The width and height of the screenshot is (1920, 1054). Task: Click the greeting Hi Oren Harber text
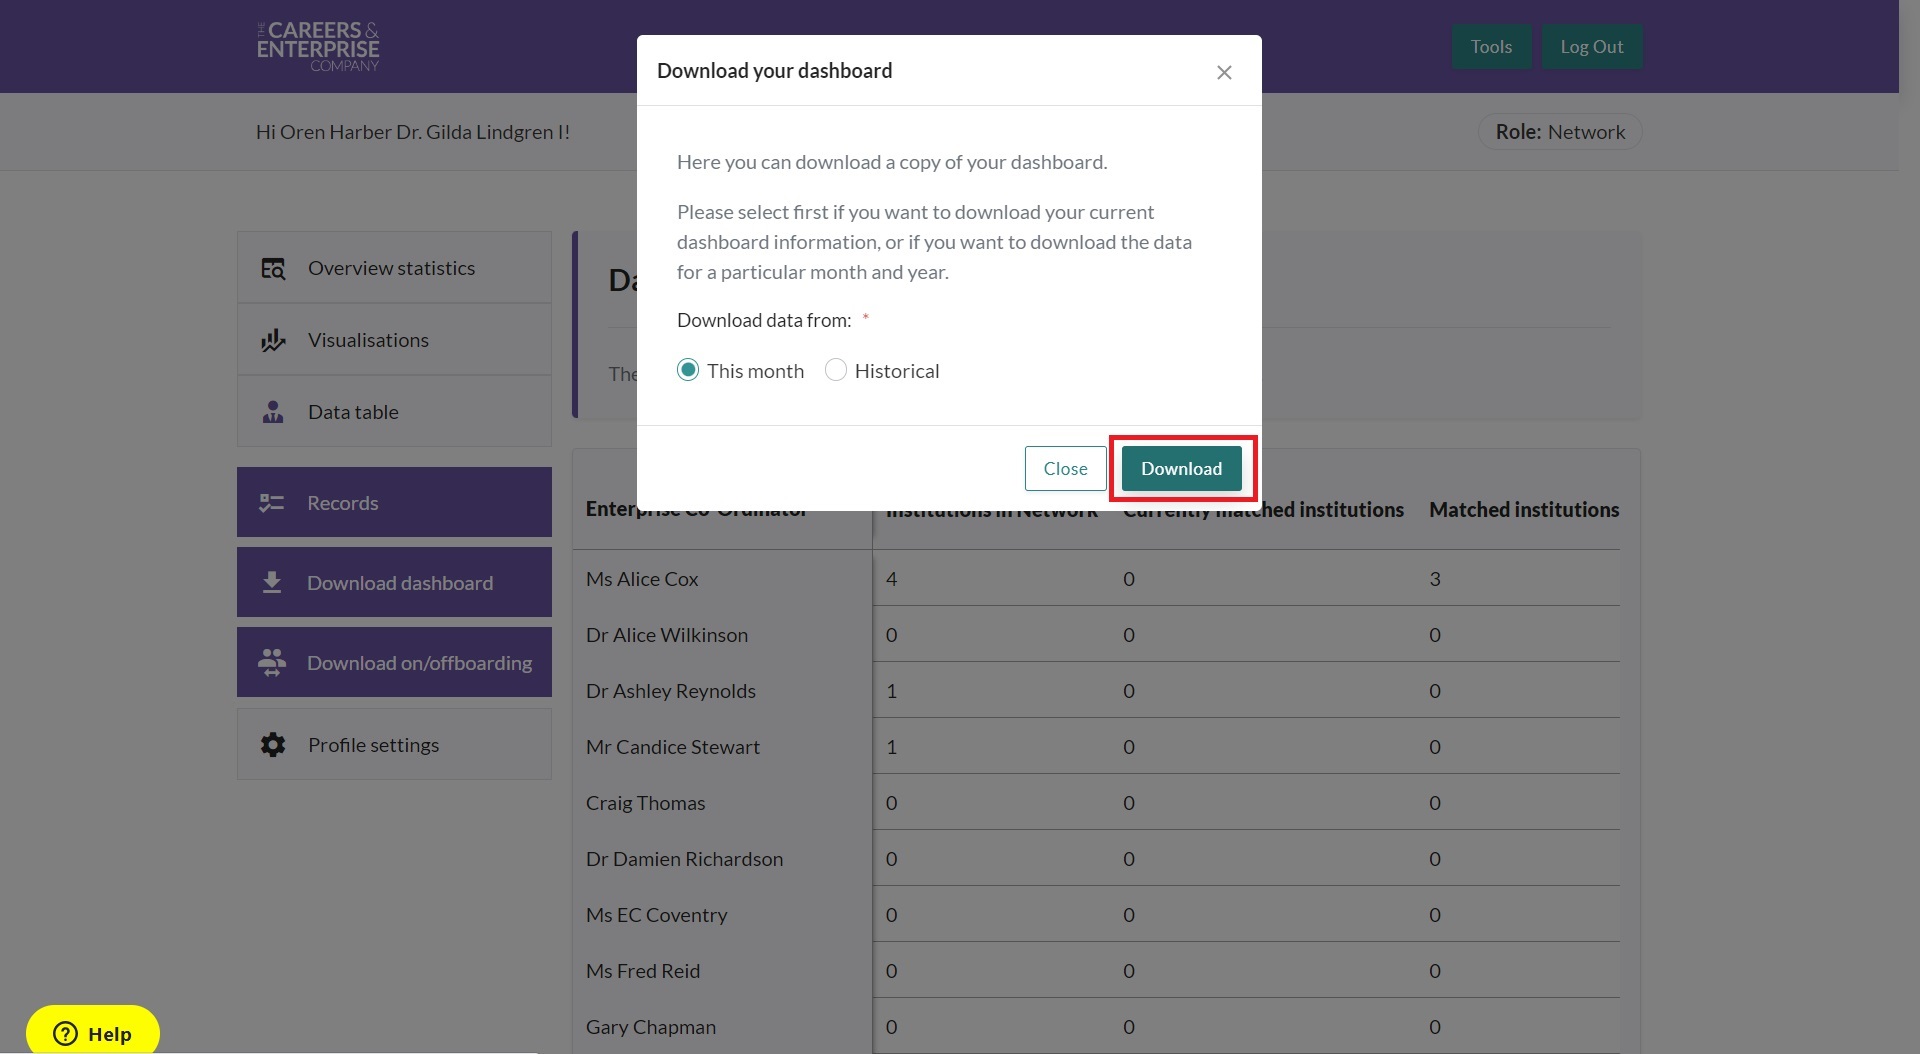[413, 132]
